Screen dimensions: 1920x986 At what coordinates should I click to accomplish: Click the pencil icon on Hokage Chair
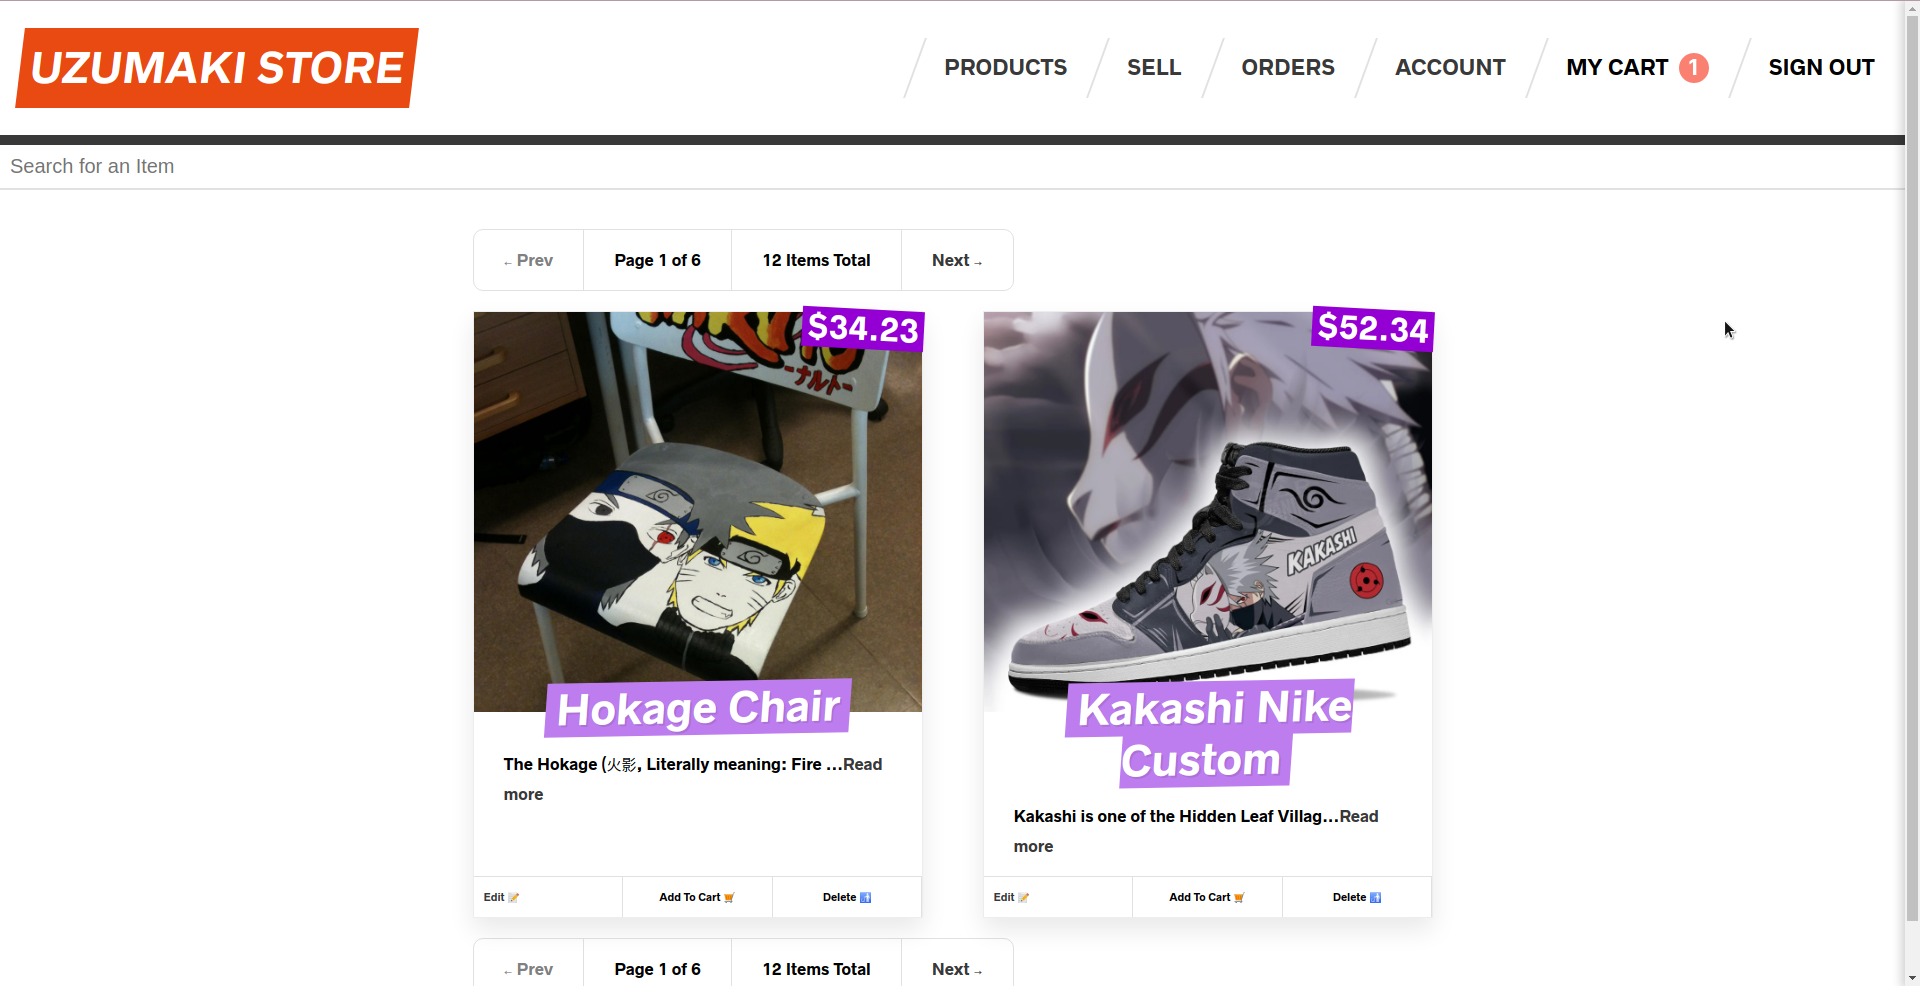(x=514, y=898)
